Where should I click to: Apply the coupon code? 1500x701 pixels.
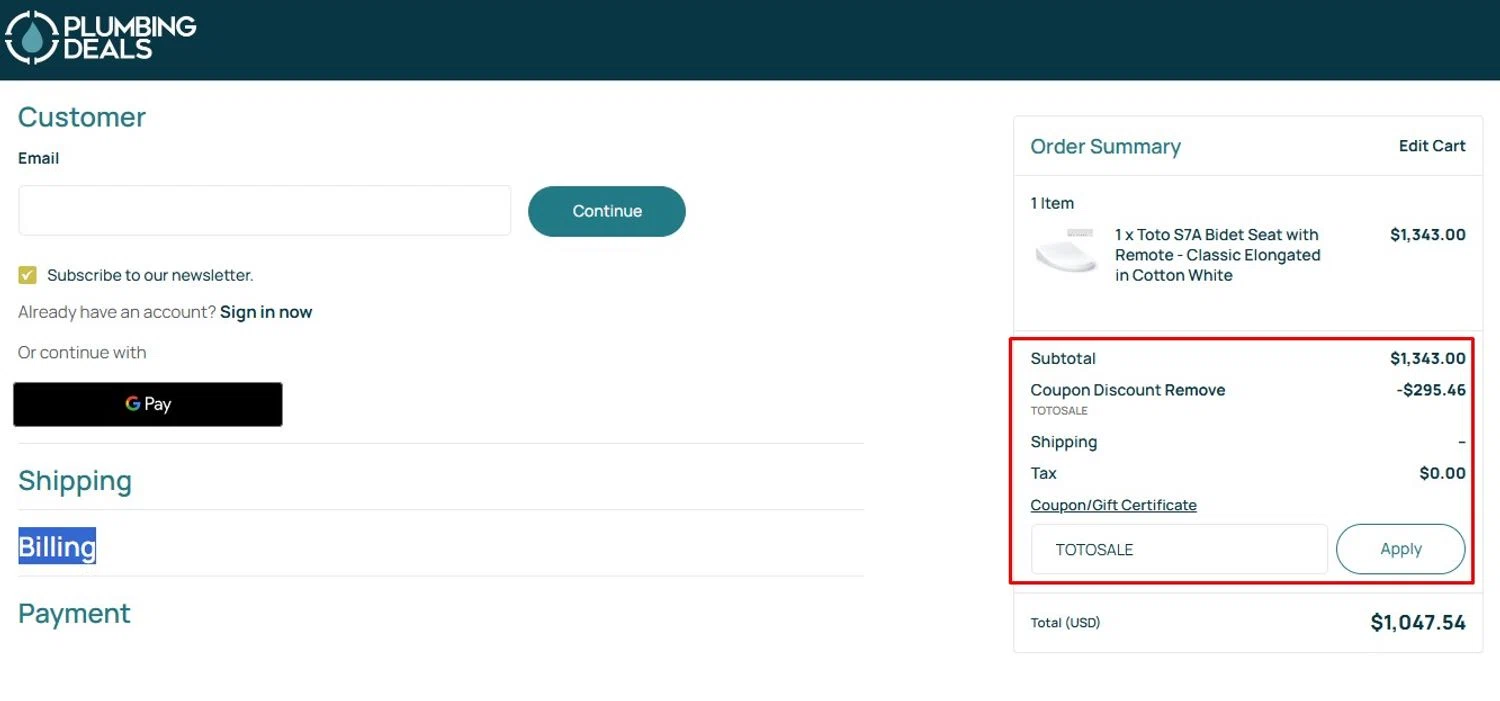click(x=1401, y=549)
